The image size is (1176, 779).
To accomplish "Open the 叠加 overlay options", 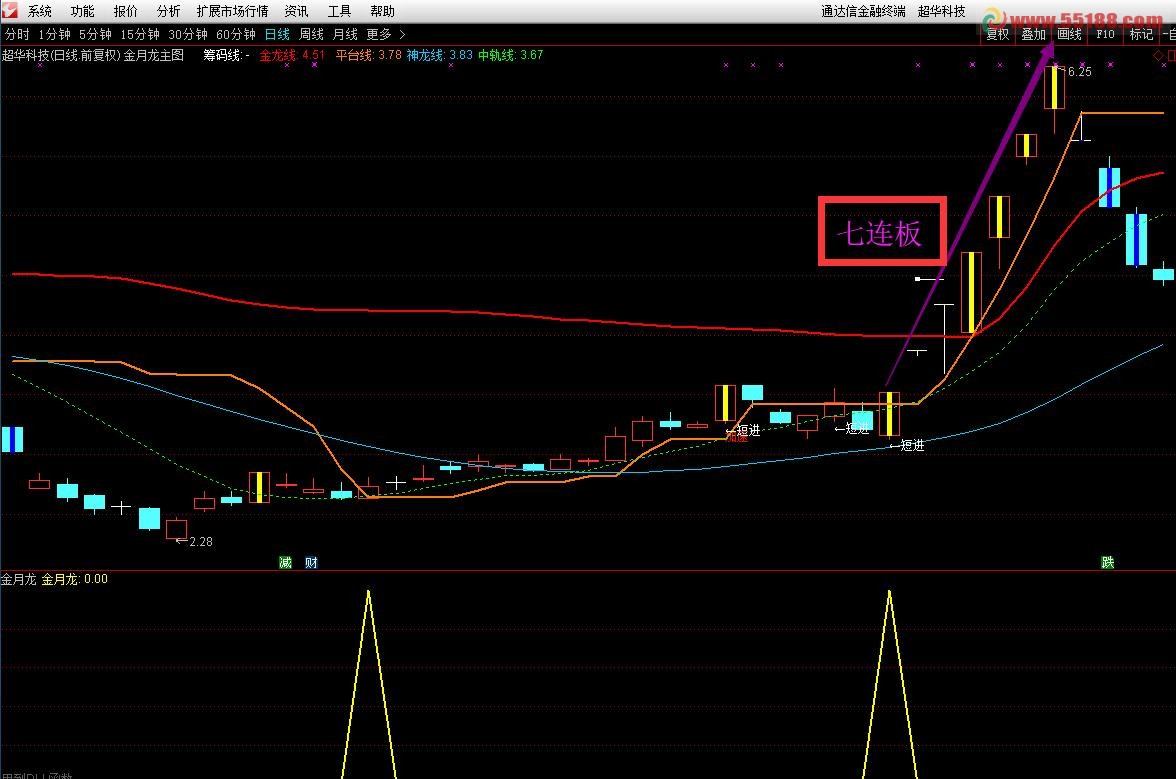I will pos(1033,34).
